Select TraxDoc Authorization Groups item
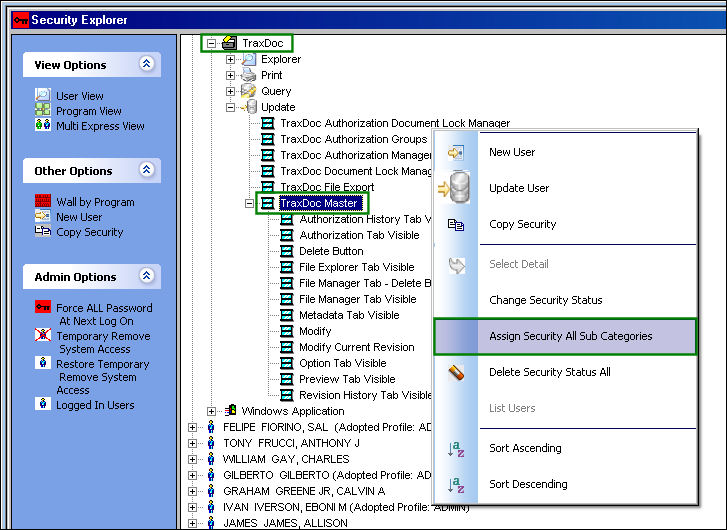 tap(354, 139)
